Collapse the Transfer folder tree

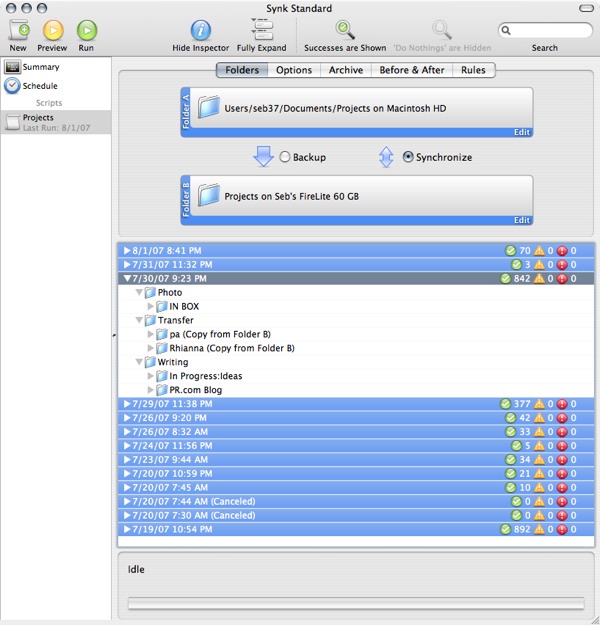139,320
